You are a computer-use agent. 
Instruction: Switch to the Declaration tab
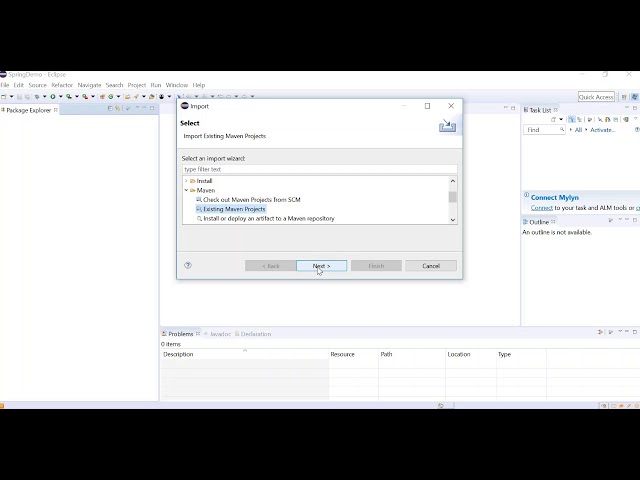253,334
